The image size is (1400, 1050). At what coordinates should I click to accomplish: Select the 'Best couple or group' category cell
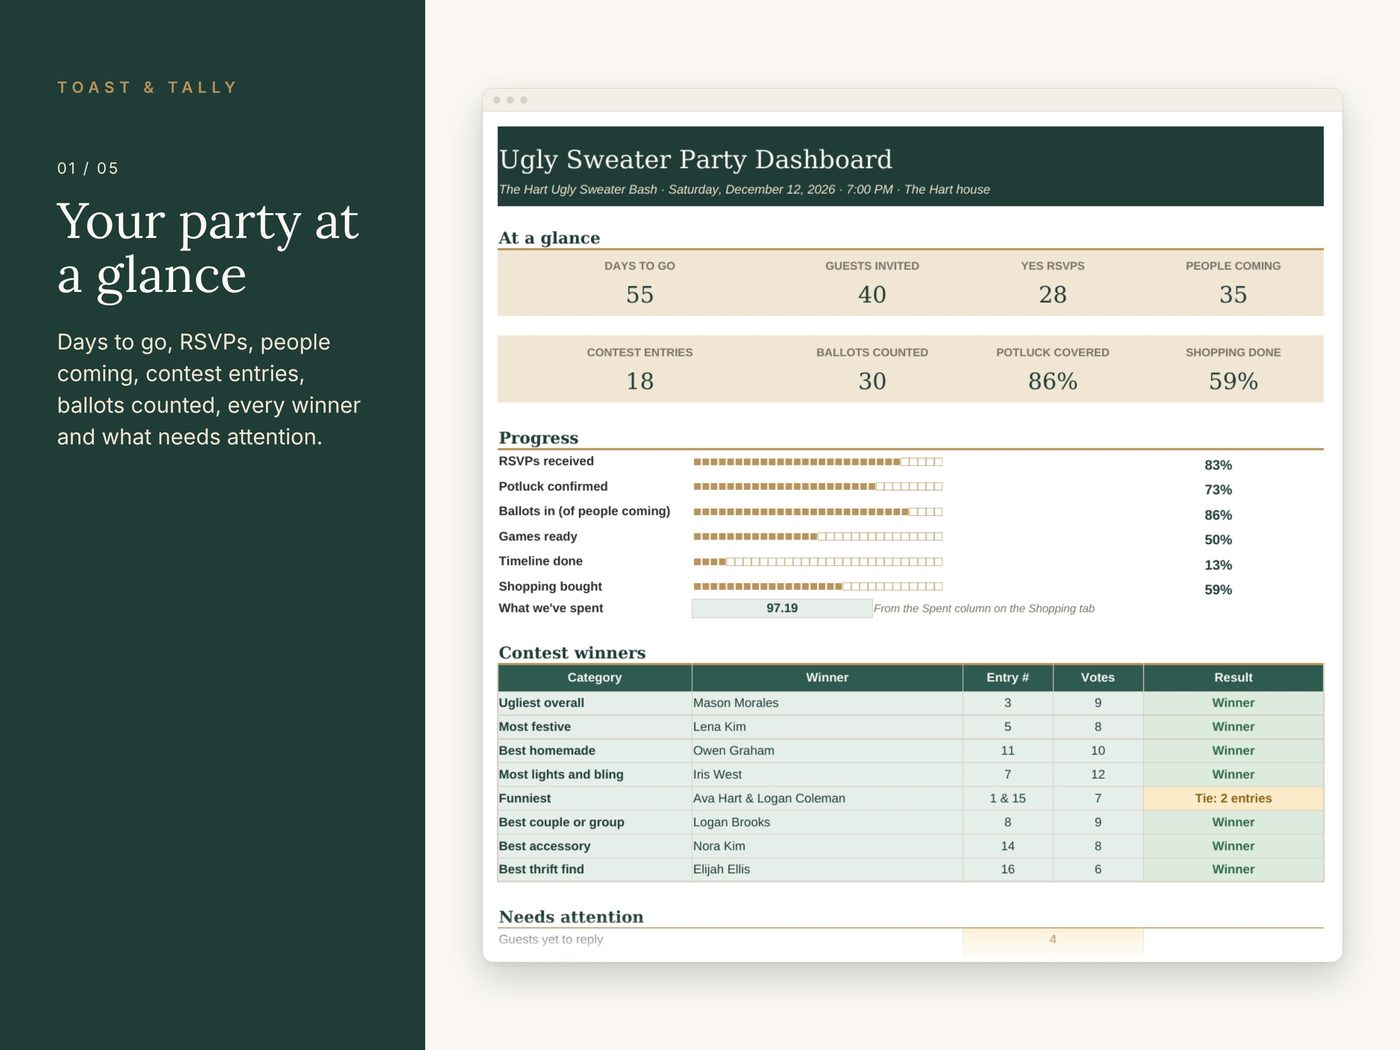pos(595,823)
